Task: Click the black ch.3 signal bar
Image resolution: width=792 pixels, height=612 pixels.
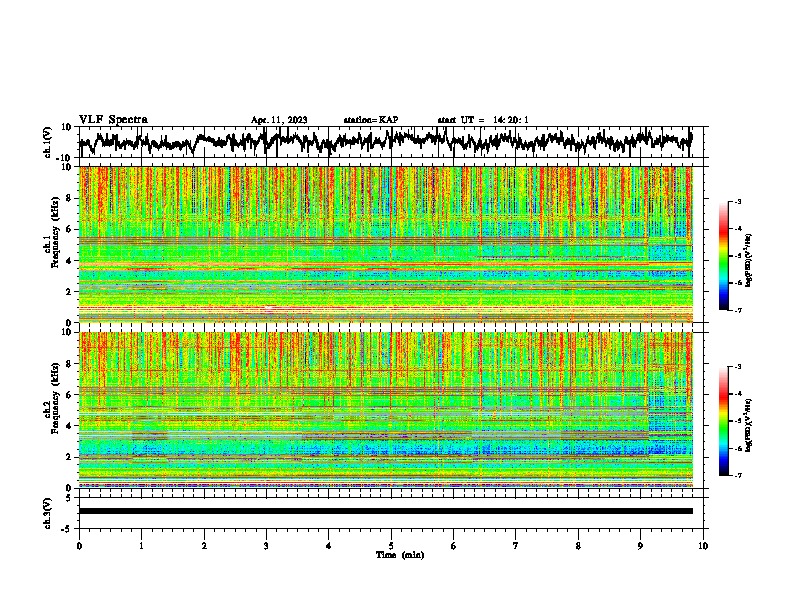Action: pos(386,511)
